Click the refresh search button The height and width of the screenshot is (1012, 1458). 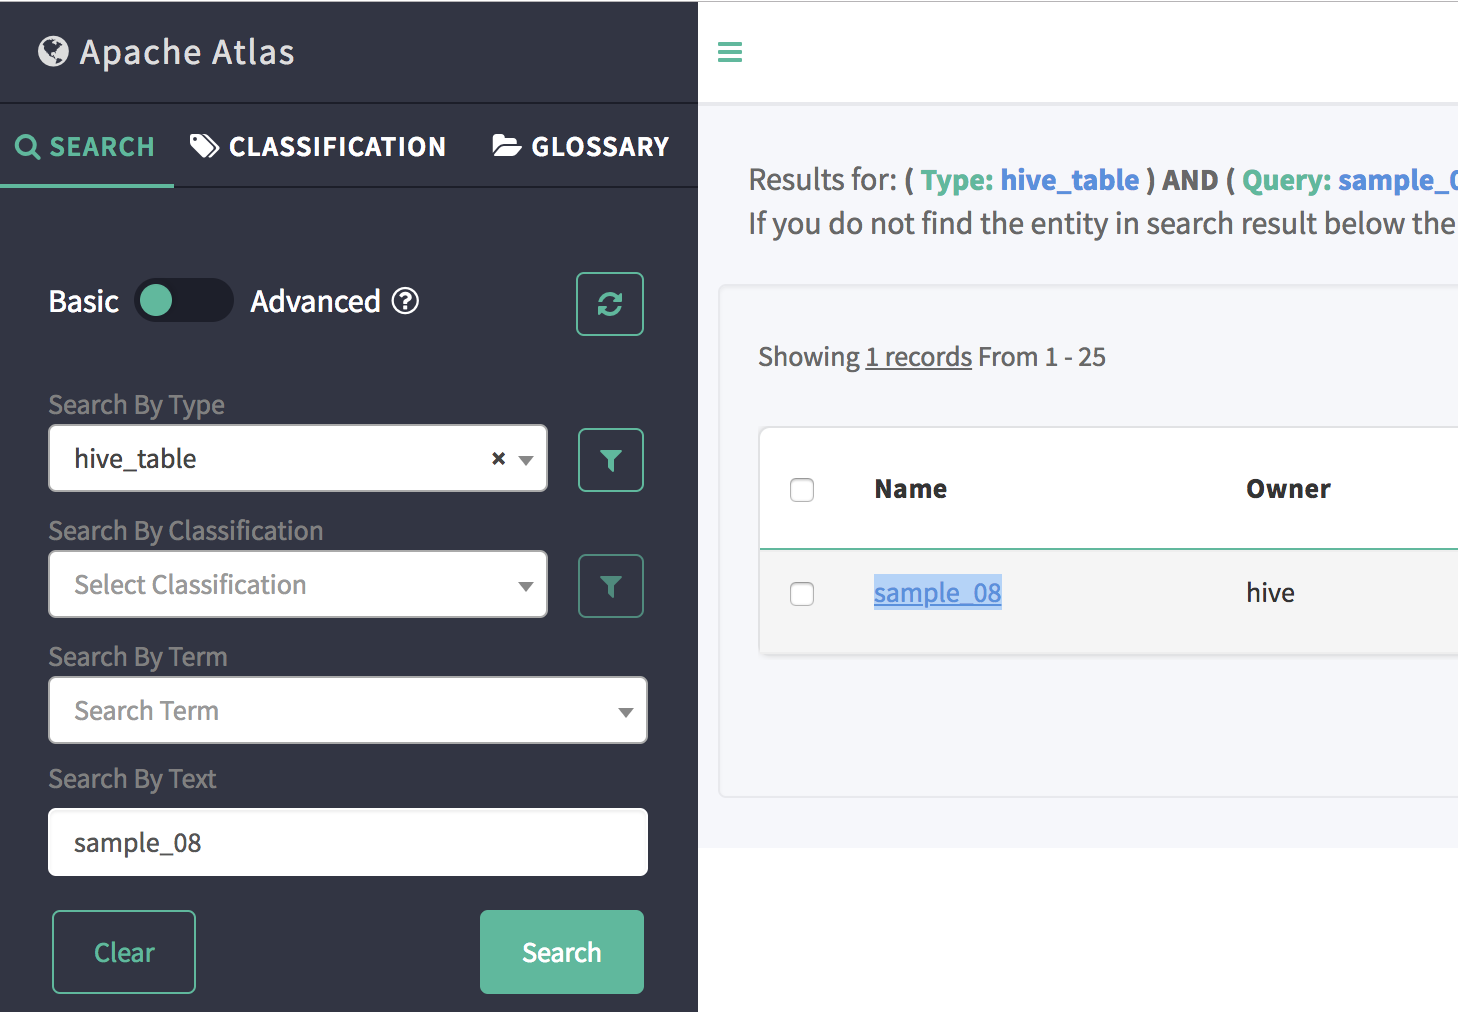click(610, 304)
